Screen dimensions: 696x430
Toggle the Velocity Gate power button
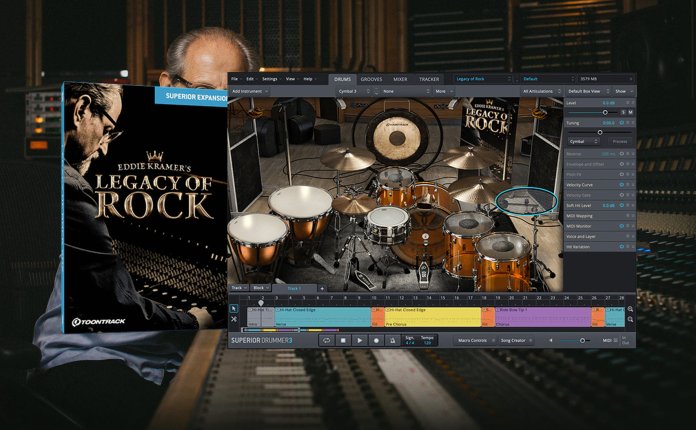pyautogui.click(x=621, y=195)
